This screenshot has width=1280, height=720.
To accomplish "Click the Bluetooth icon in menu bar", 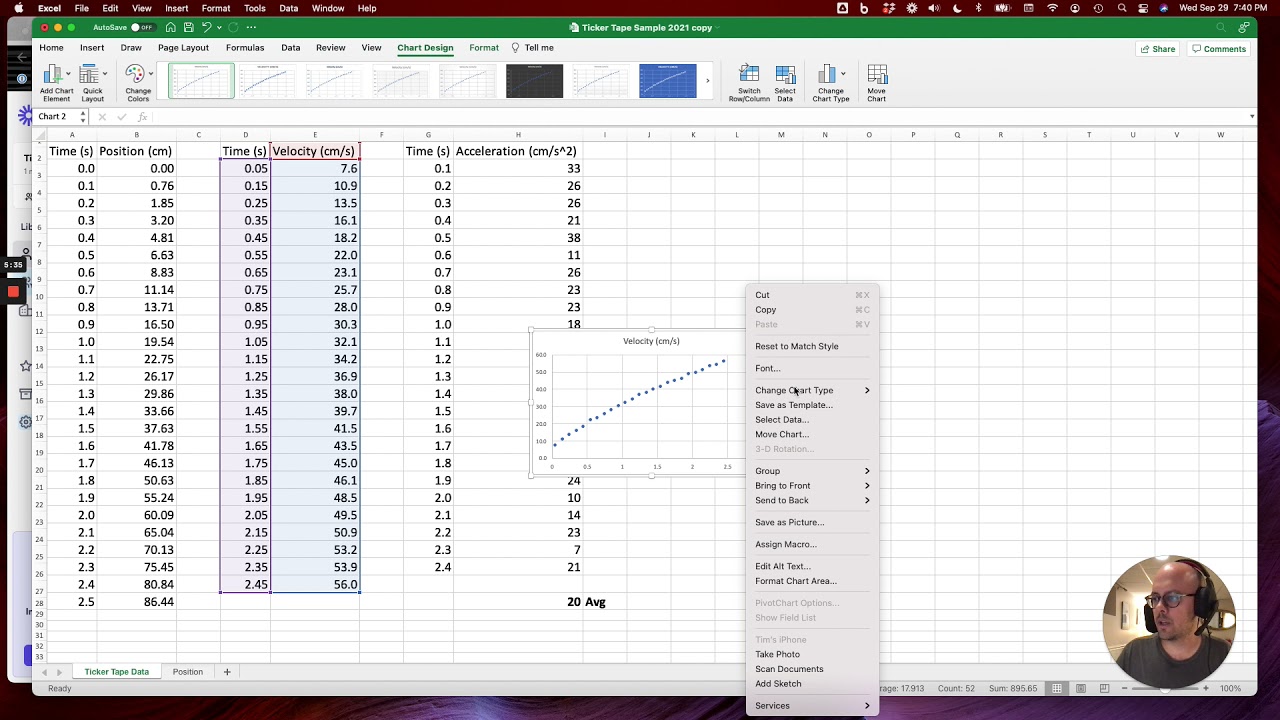I will pyautogui.click(x=979, y=8).
